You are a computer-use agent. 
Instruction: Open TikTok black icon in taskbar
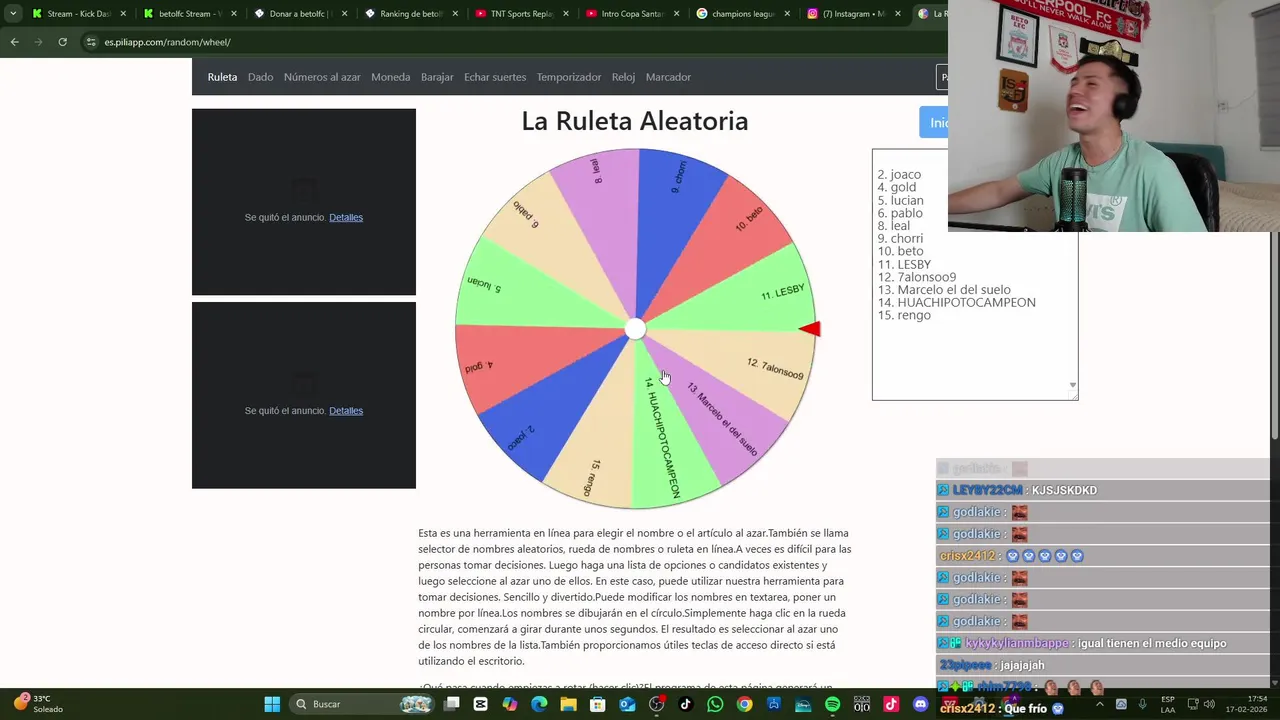[x=686, y=704]
